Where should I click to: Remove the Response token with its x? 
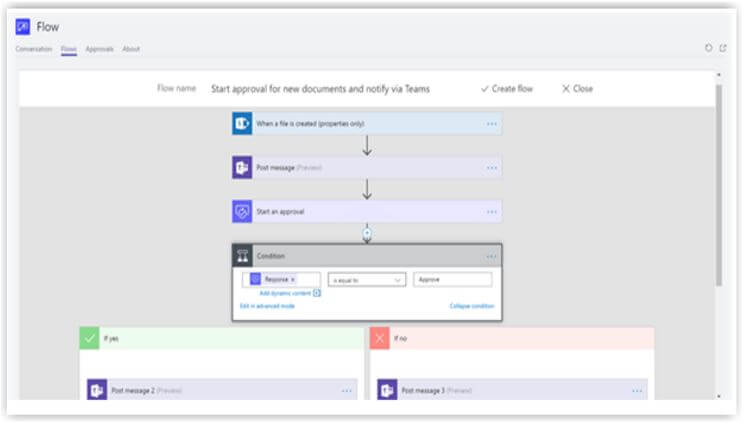coord(293,280)
